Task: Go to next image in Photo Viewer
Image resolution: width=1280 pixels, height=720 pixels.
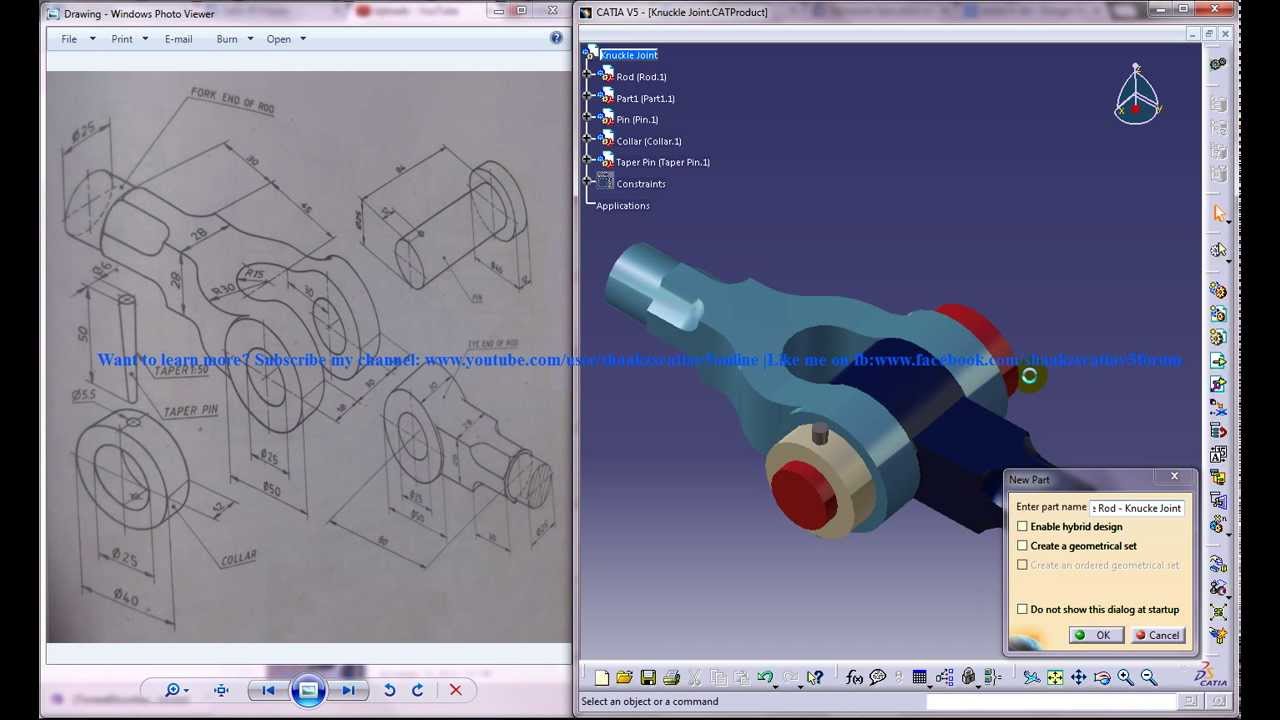Action: click(347, 690)
